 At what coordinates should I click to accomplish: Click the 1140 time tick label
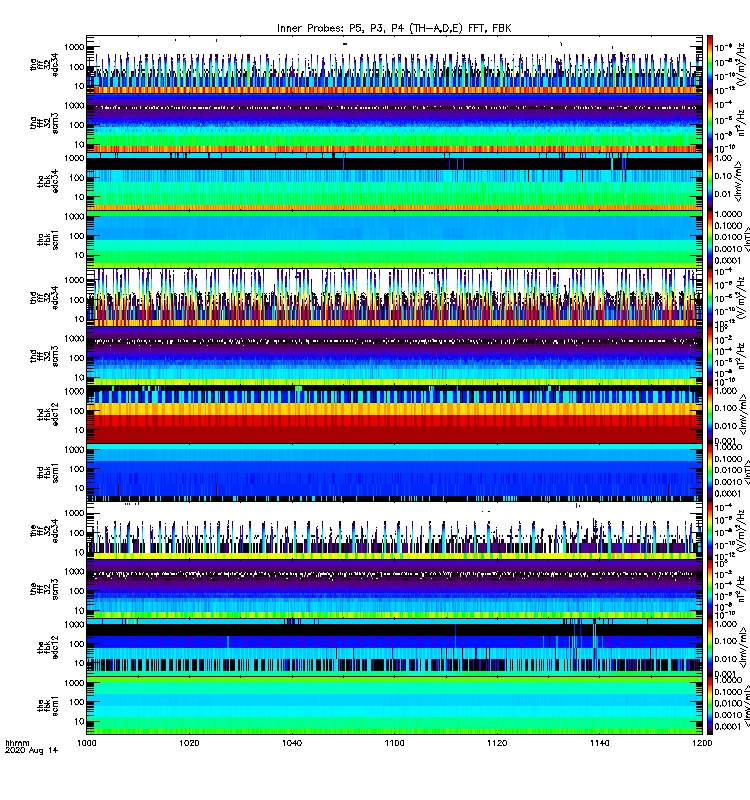599,743
